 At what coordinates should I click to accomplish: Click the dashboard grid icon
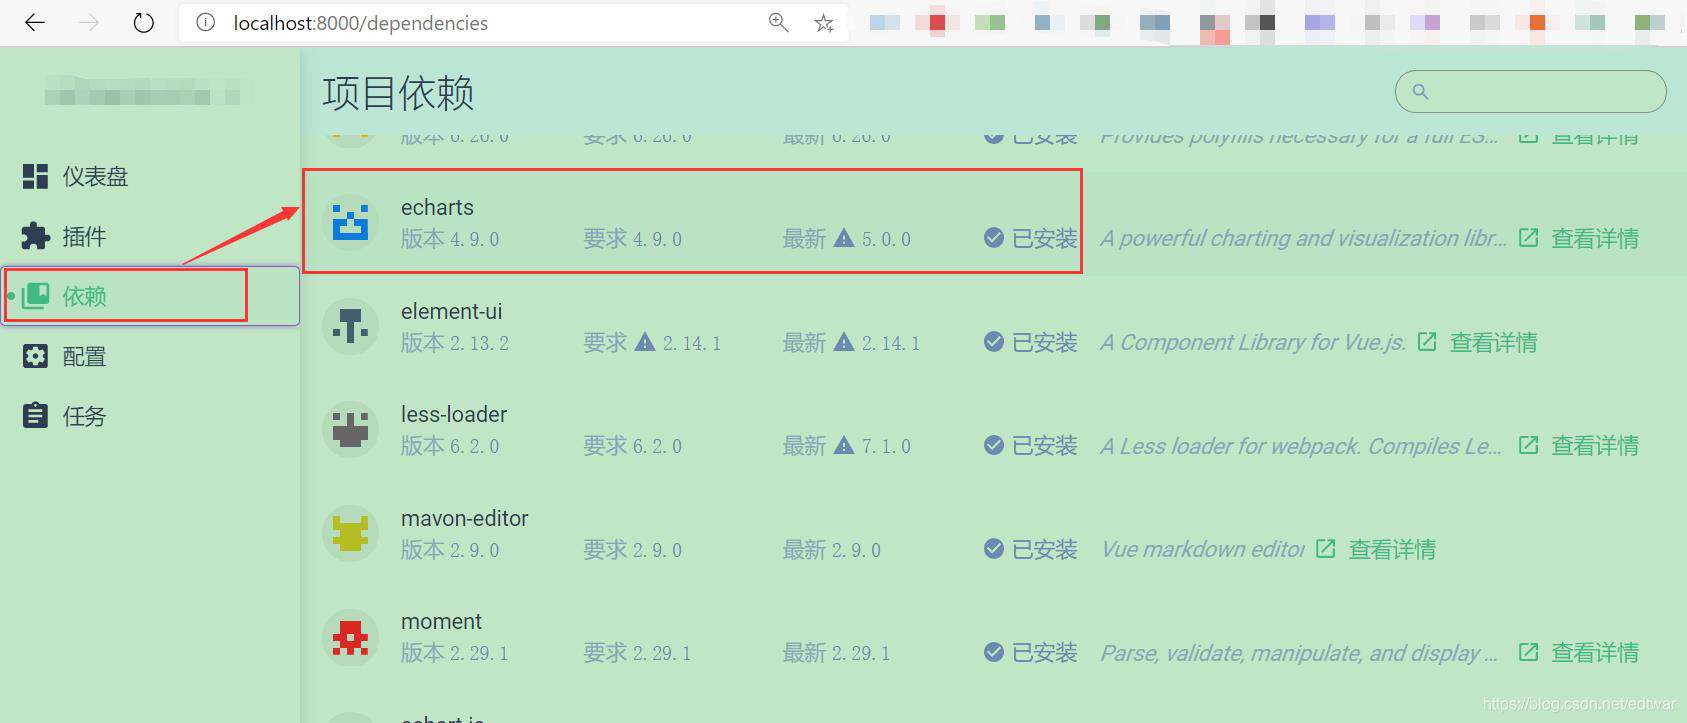(35, 177)
